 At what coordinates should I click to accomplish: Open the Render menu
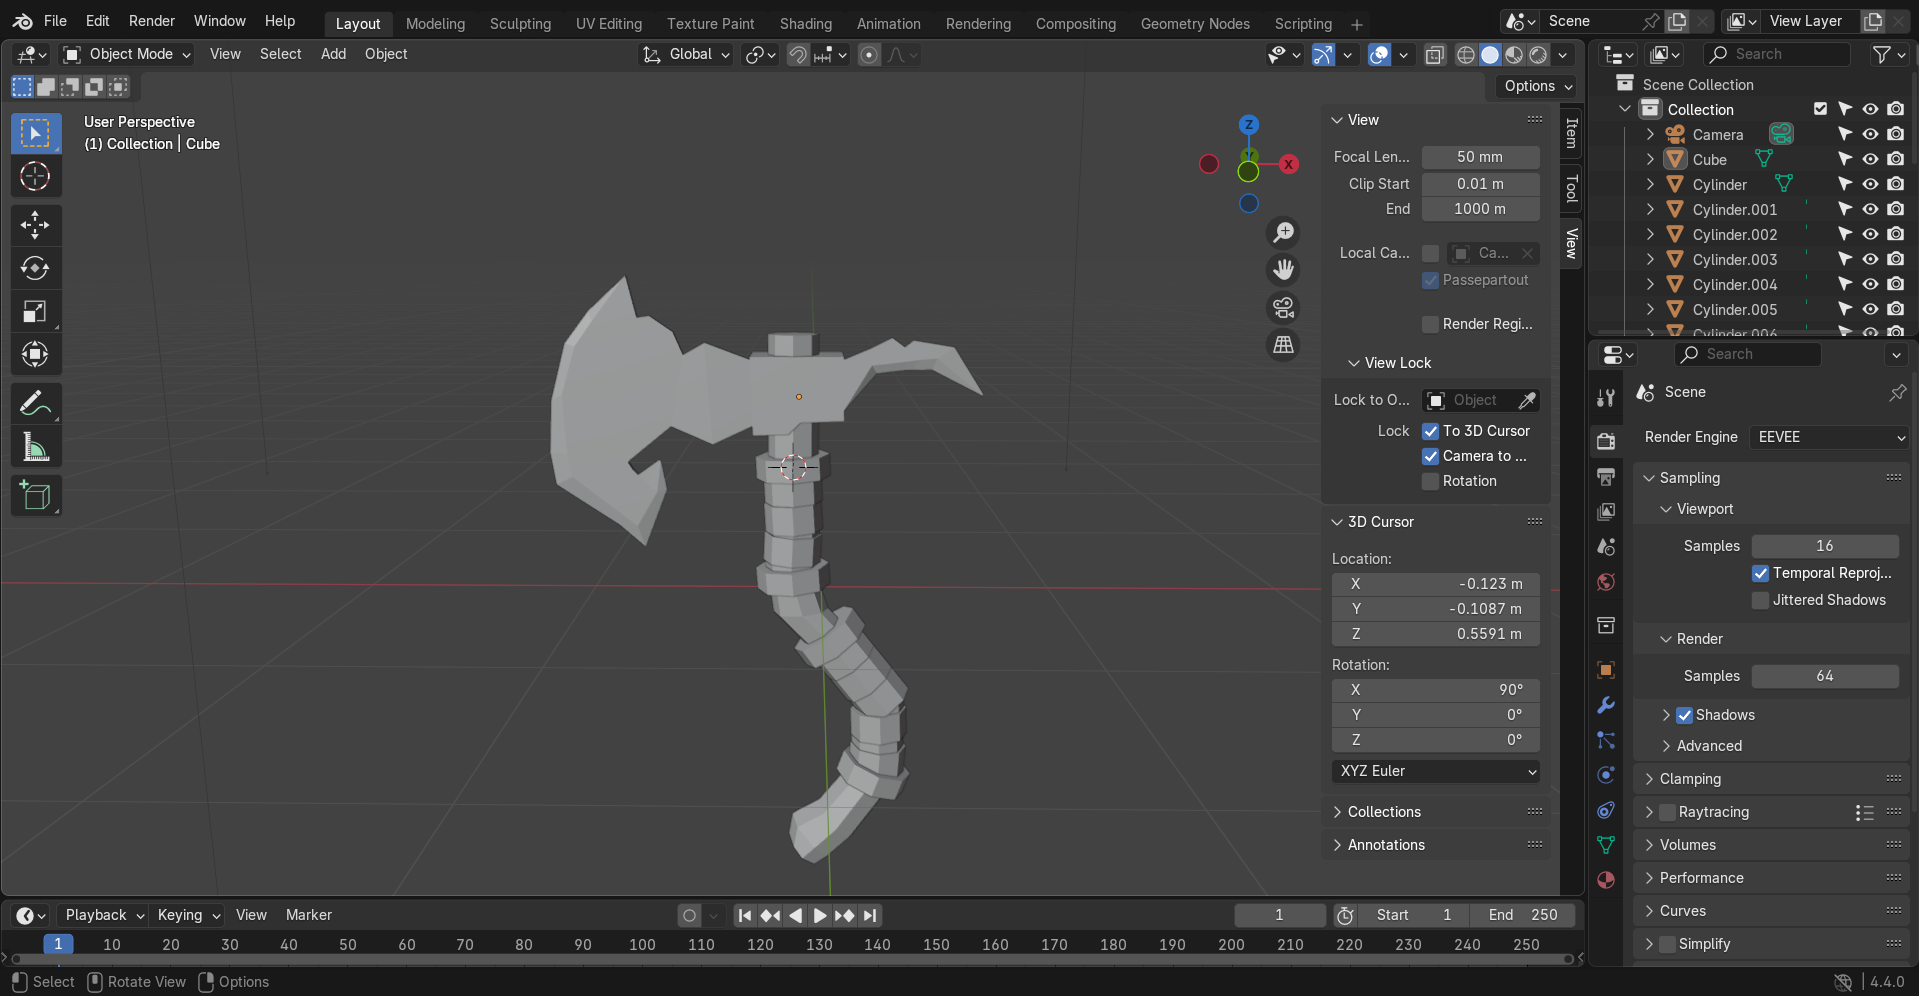click(x=151, y=20)
